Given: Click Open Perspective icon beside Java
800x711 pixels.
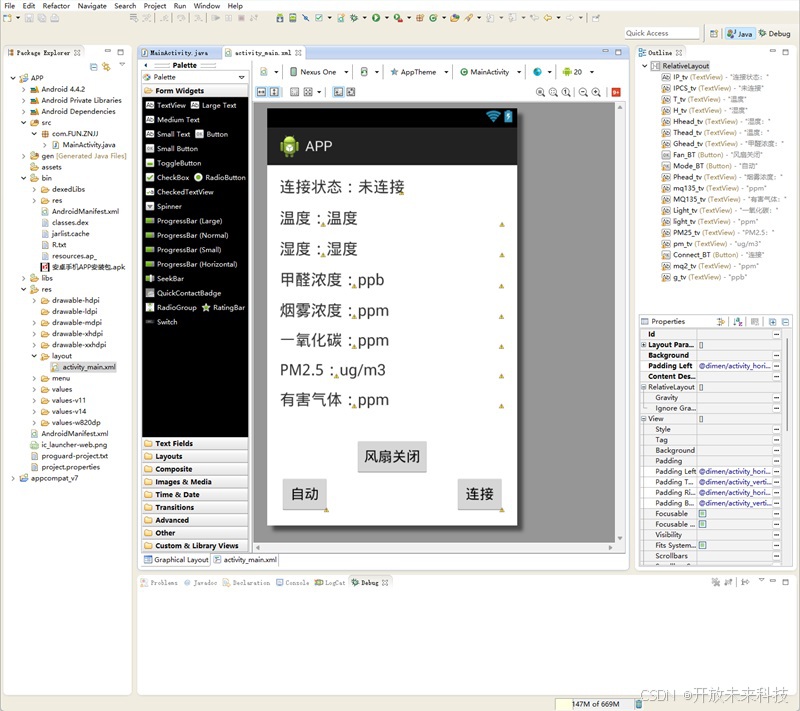Looking at the screenshot, I should pos(714,33).
